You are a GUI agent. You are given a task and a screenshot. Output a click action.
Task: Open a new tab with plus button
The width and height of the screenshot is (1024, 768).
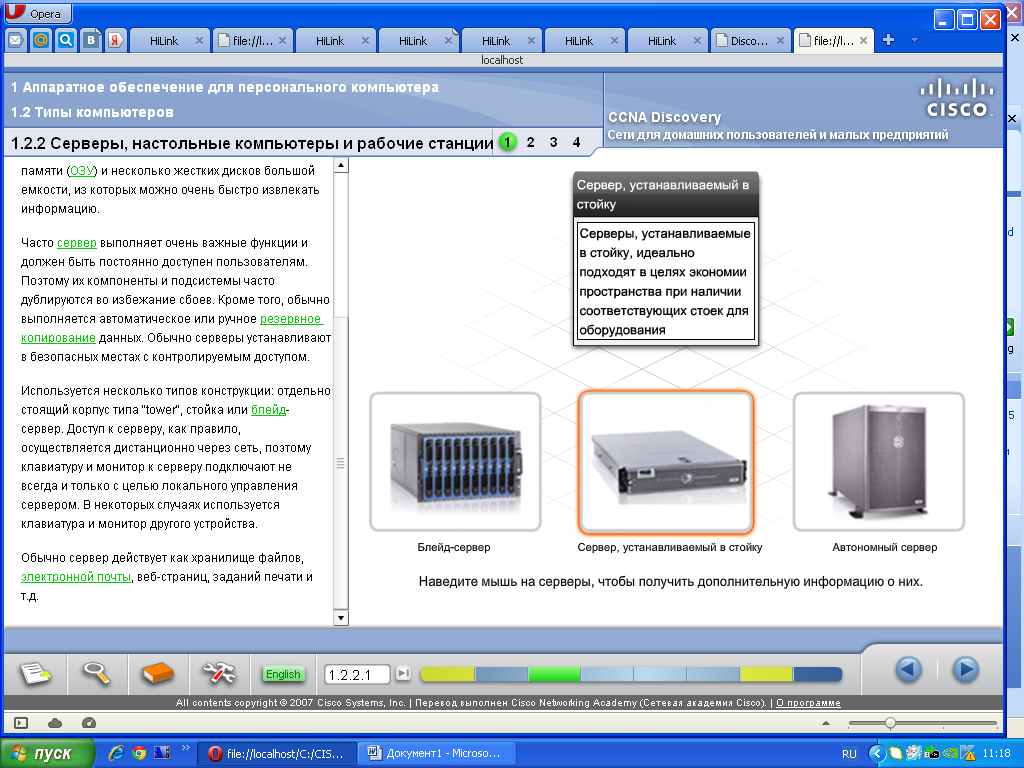tap(888, 40)
